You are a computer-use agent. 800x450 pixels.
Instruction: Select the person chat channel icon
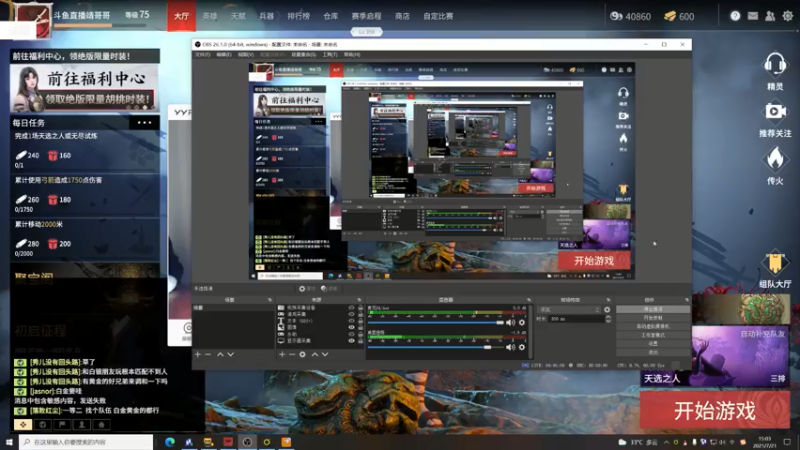point(82,424)
